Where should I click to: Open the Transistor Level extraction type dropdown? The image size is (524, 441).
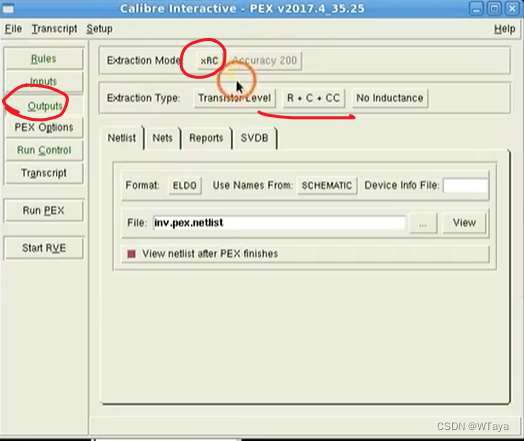tap(235, 98)
